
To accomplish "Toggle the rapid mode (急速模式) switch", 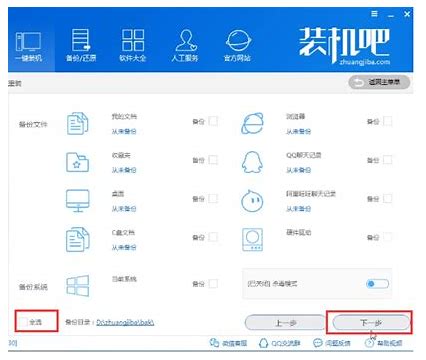I will coord(377,284).
